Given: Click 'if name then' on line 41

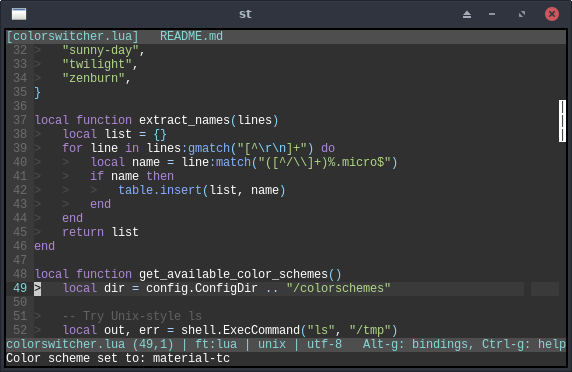Looking at the screenshot, I should (132, 176).
